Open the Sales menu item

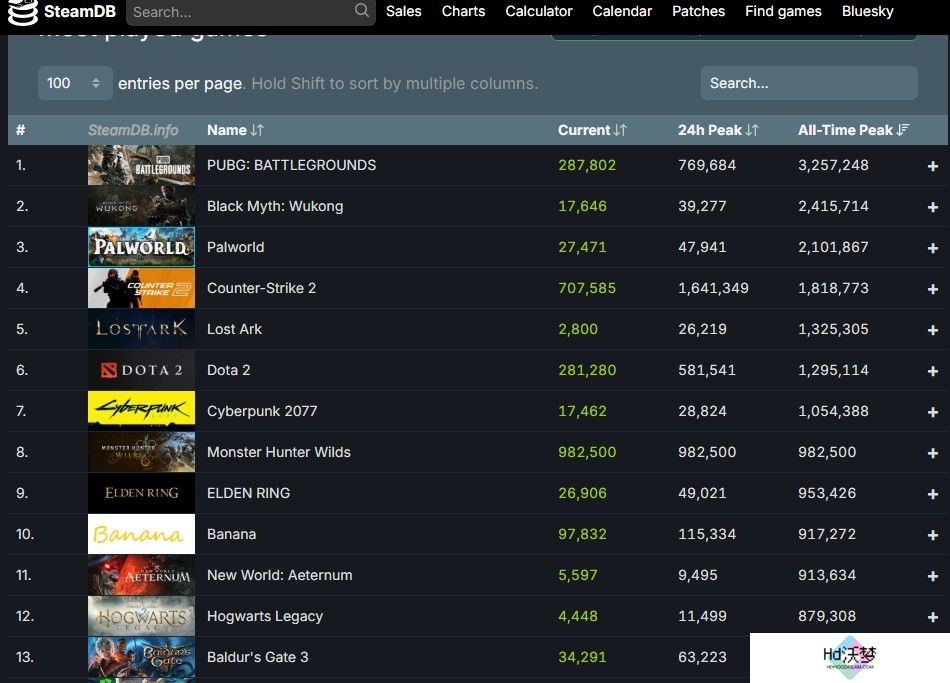pyautogui.click(x=404, y=11)
